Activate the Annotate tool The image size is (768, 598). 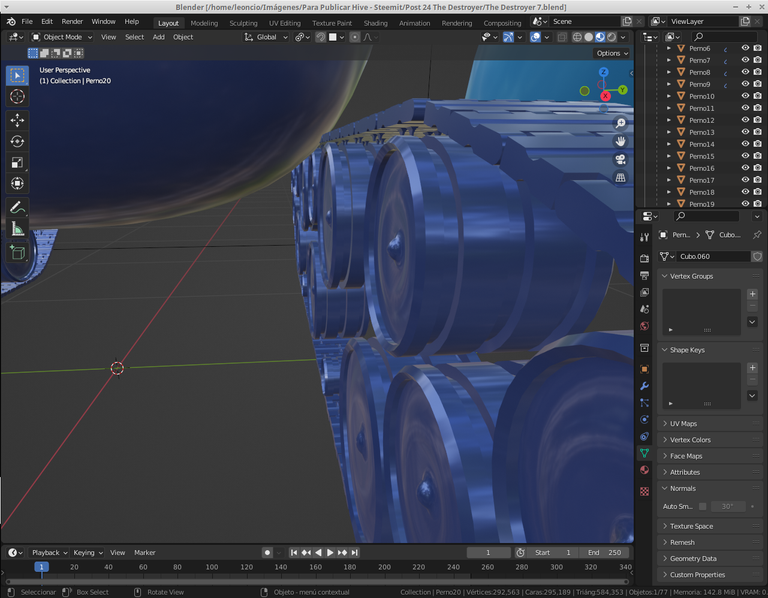[x=17, y=208]
